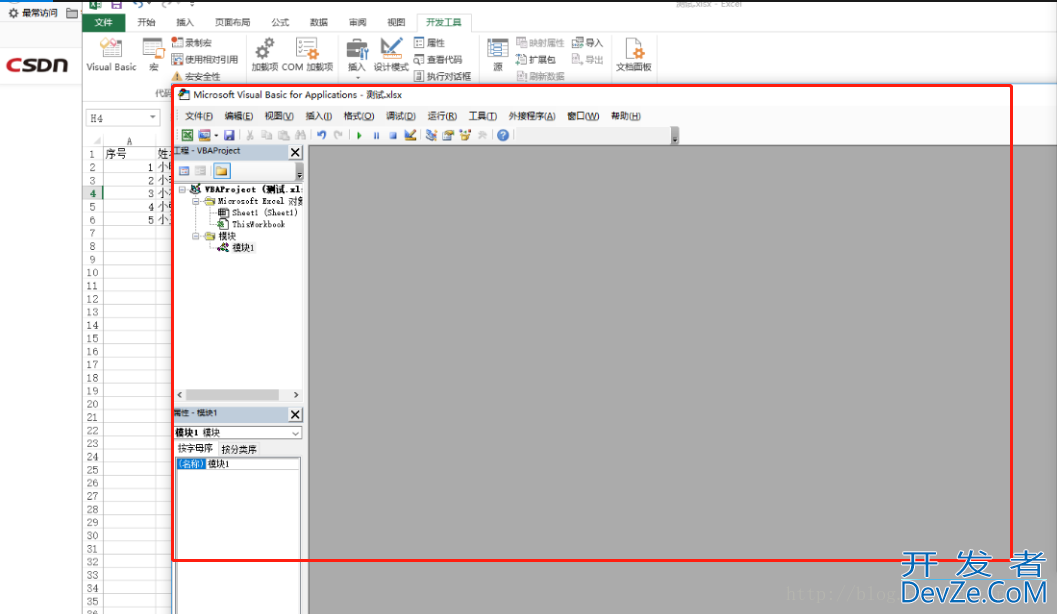Open VBA help with the question mark icon

pyautogui.click(x=503, y=135)
